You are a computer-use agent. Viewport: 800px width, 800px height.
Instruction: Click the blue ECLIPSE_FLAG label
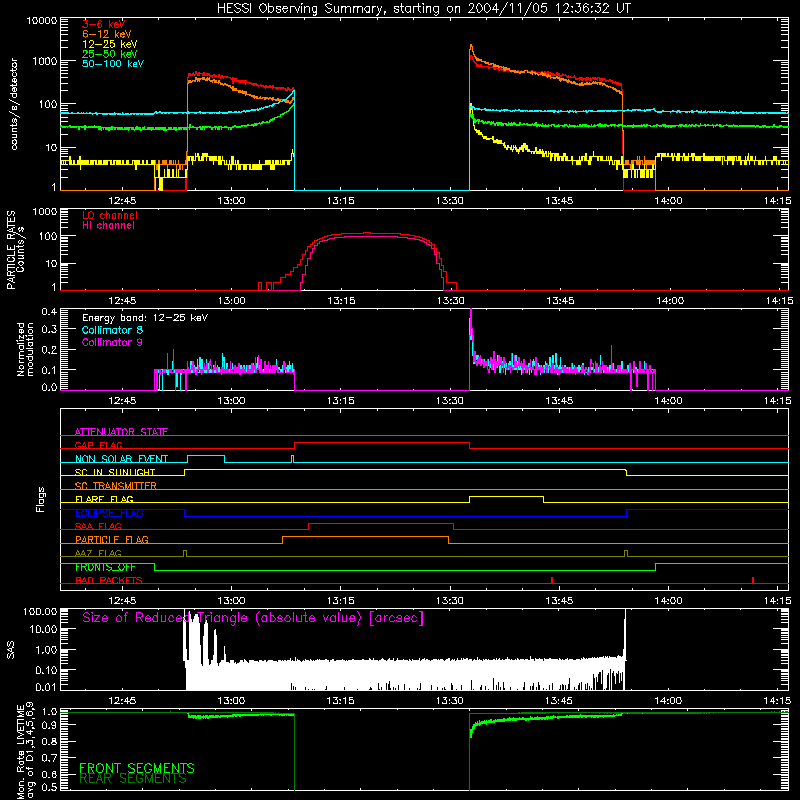point(109,513)
